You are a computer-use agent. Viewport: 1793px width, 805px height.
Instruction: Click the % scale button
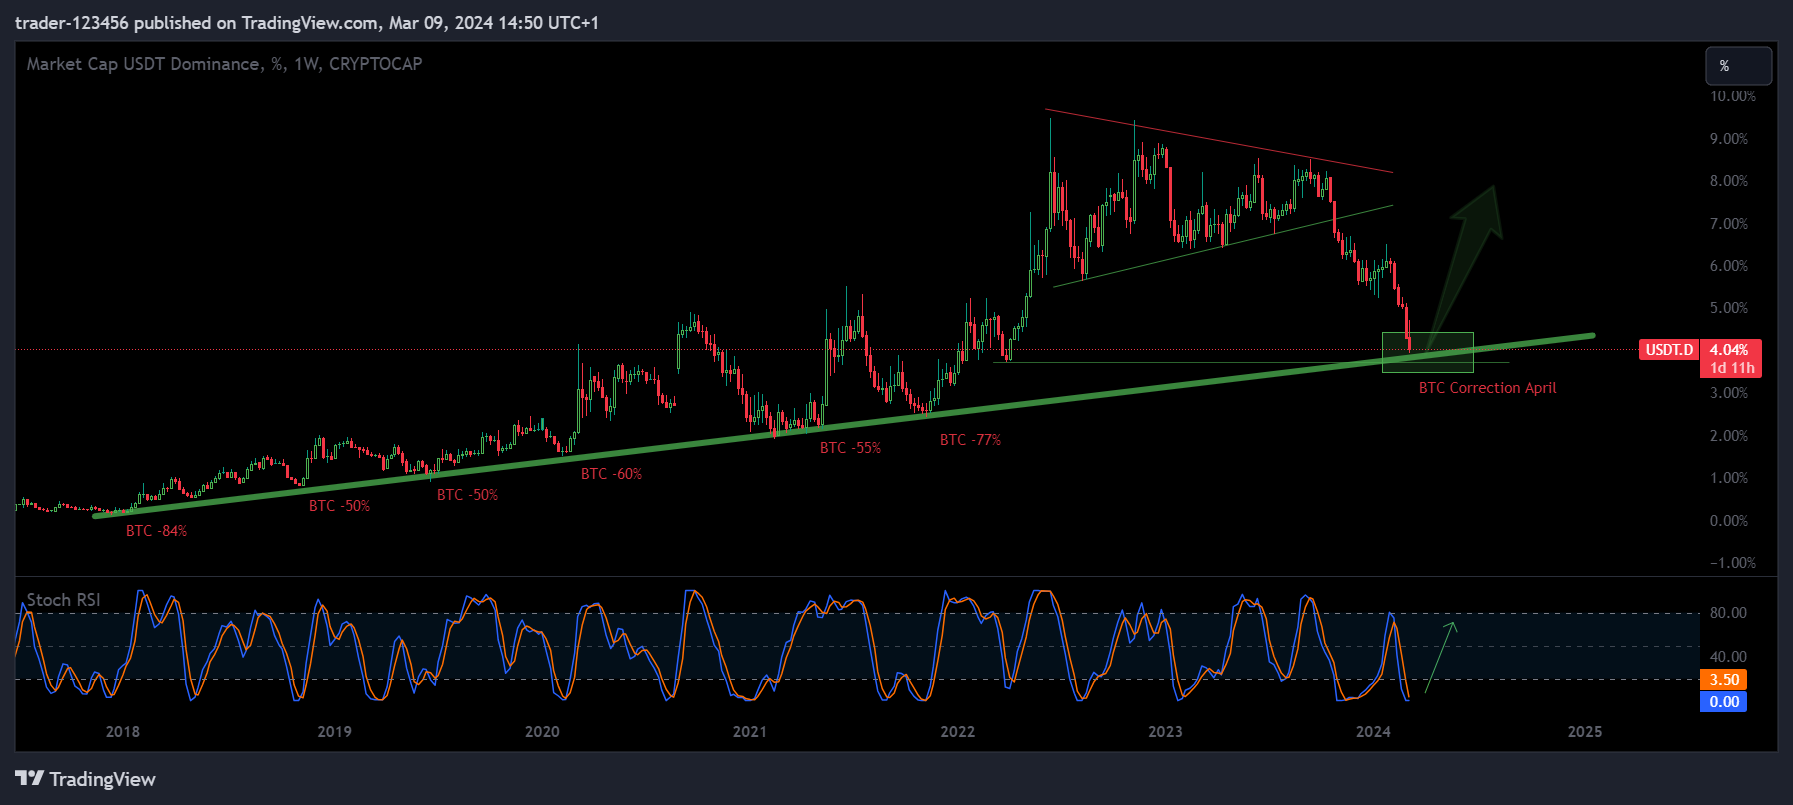[1739, 66]
